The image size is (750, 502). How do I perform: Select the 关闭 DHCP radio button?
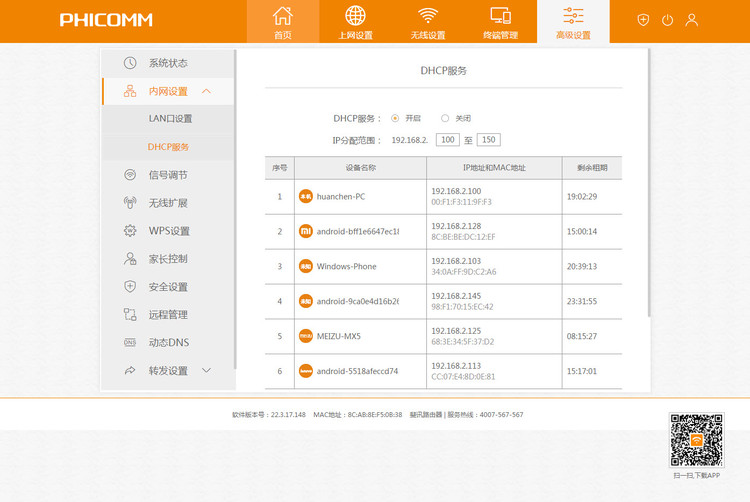[445, 118]
